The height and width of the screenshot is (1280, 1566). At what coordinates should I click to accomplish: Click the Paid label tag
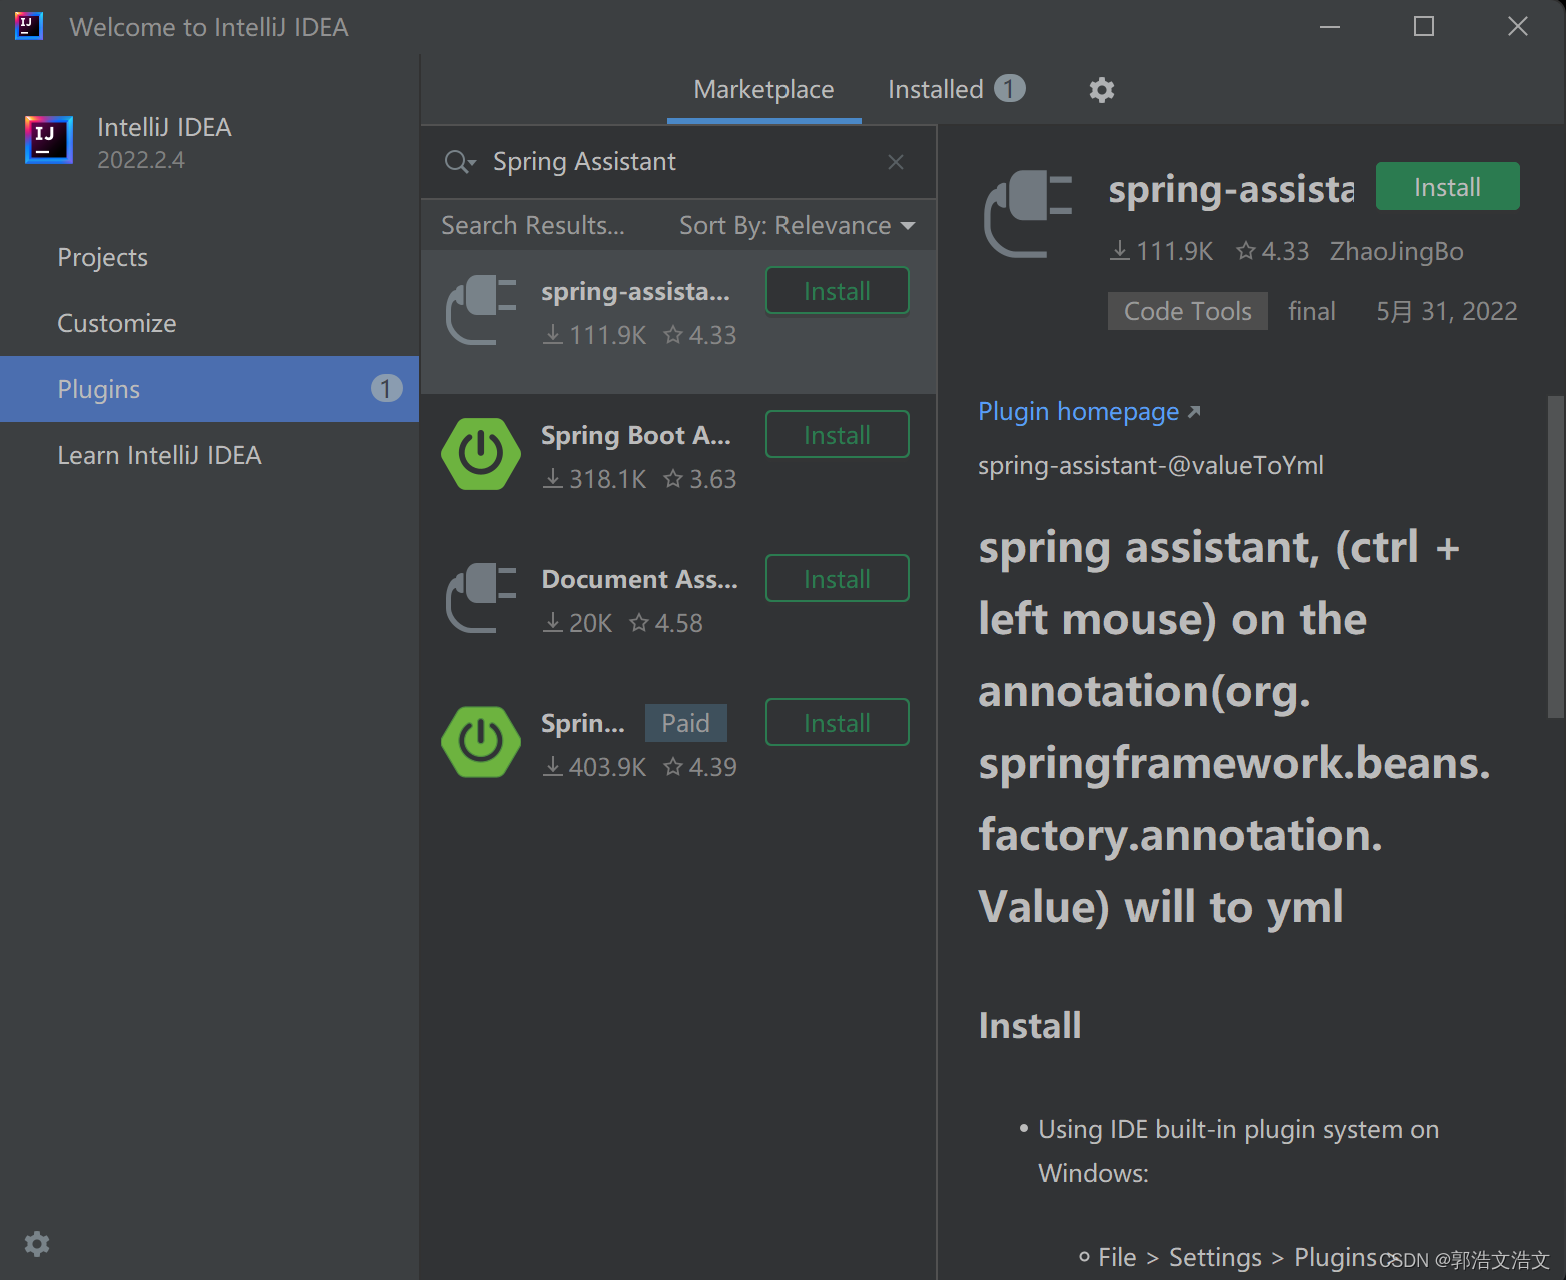685,723
